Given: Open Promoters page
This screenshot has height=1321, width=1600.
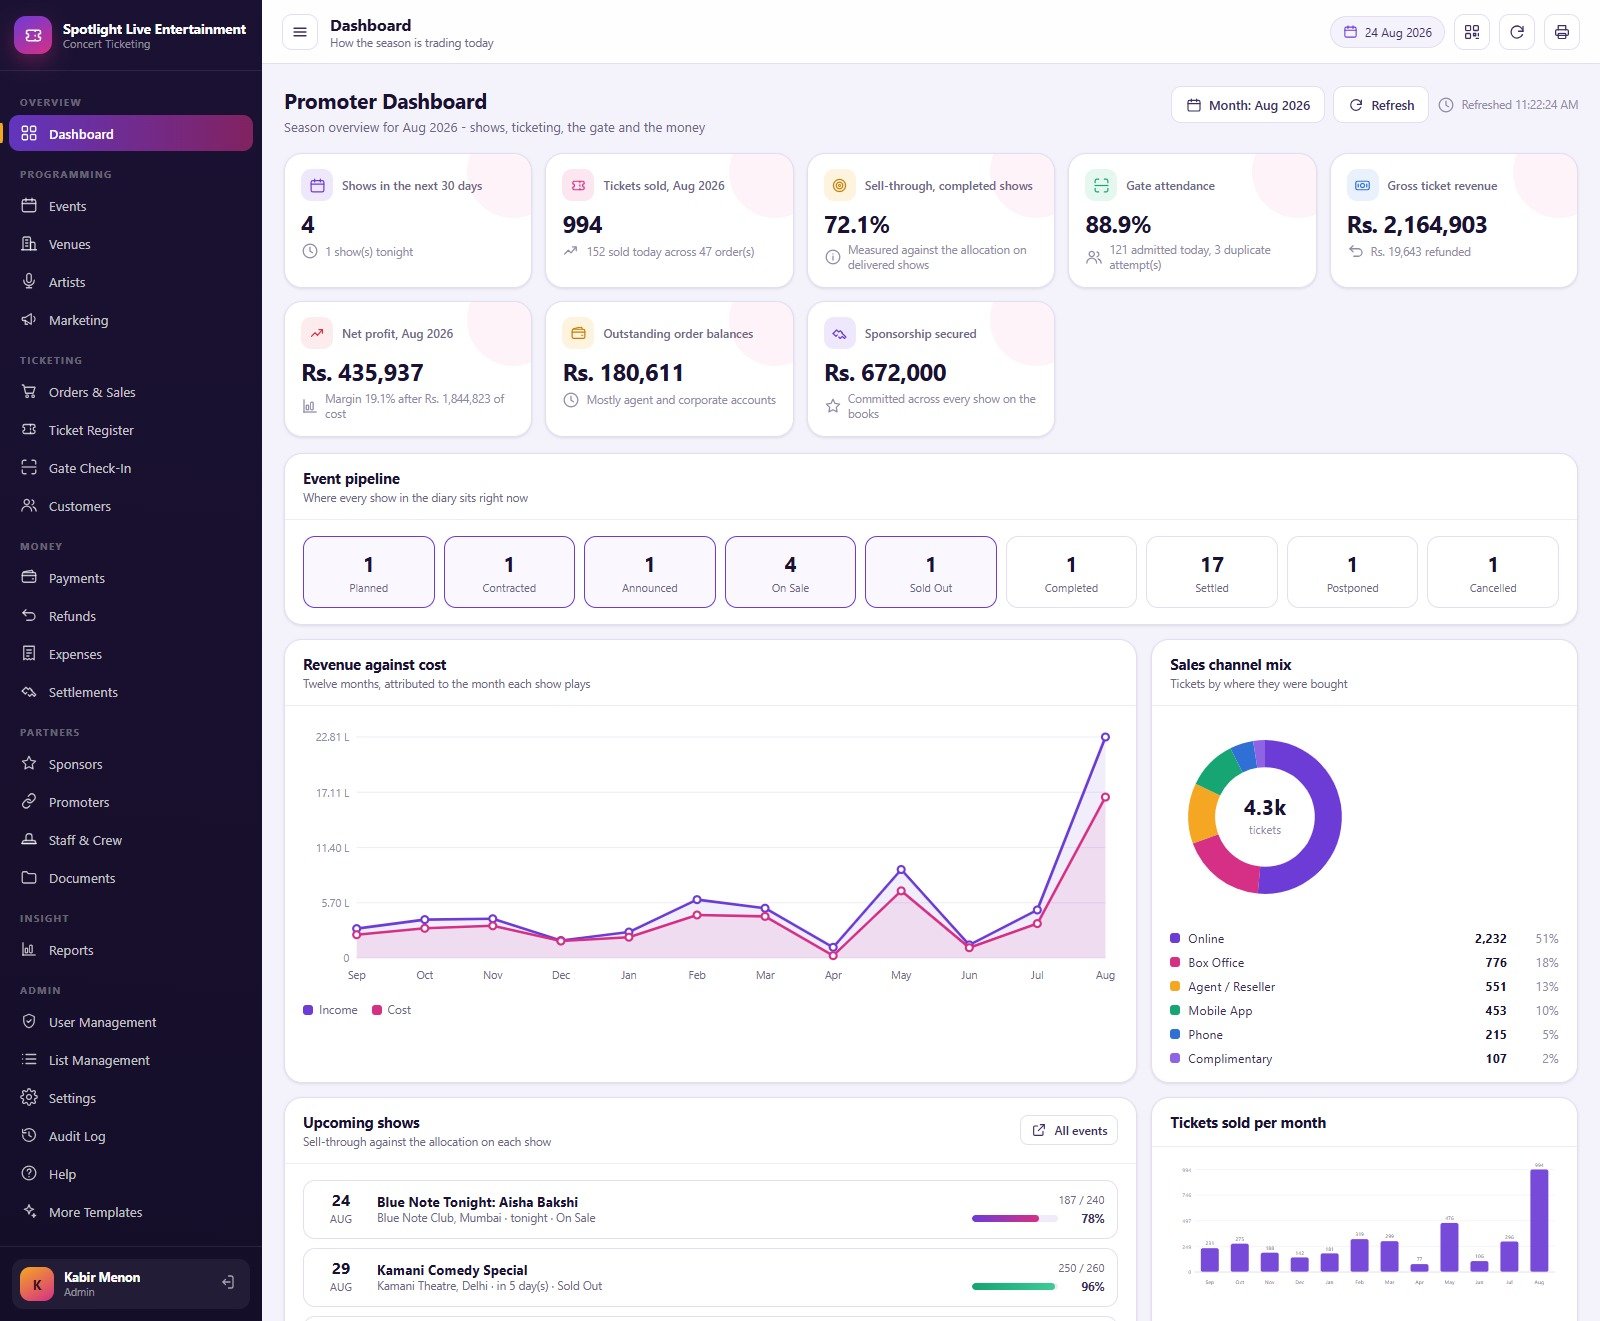Looking at the screenshot, I should point(131,802).
